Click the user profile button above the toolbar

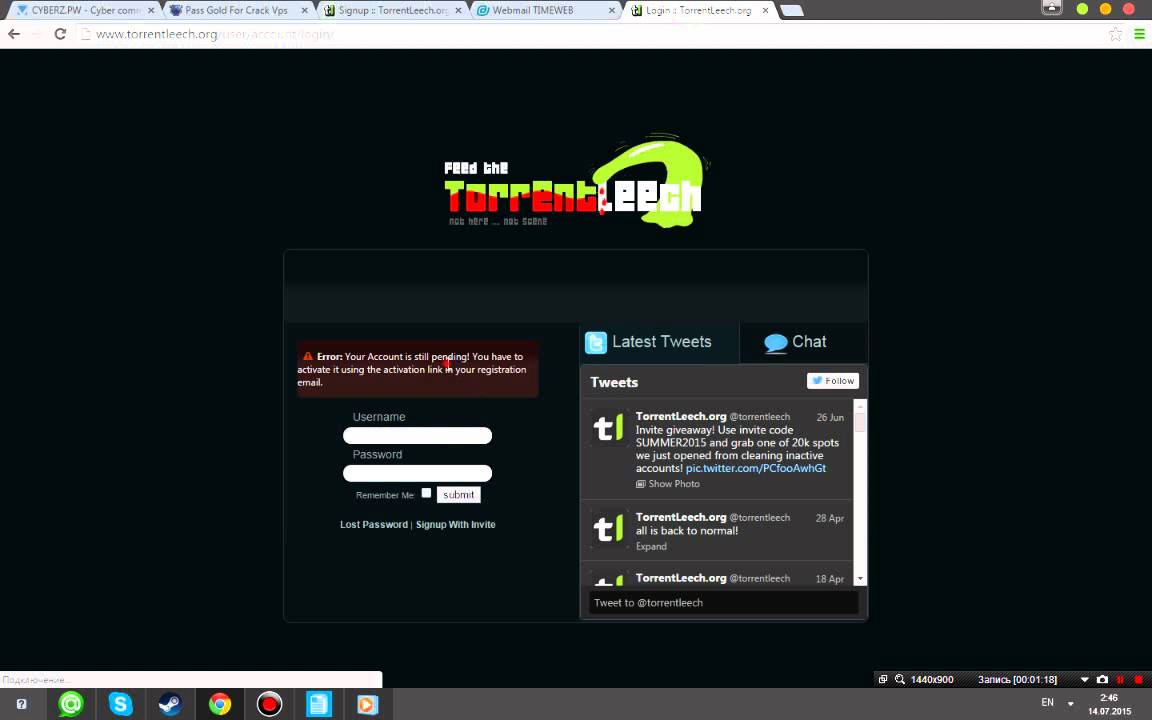pyautogui.click(x=1051, y=7)
